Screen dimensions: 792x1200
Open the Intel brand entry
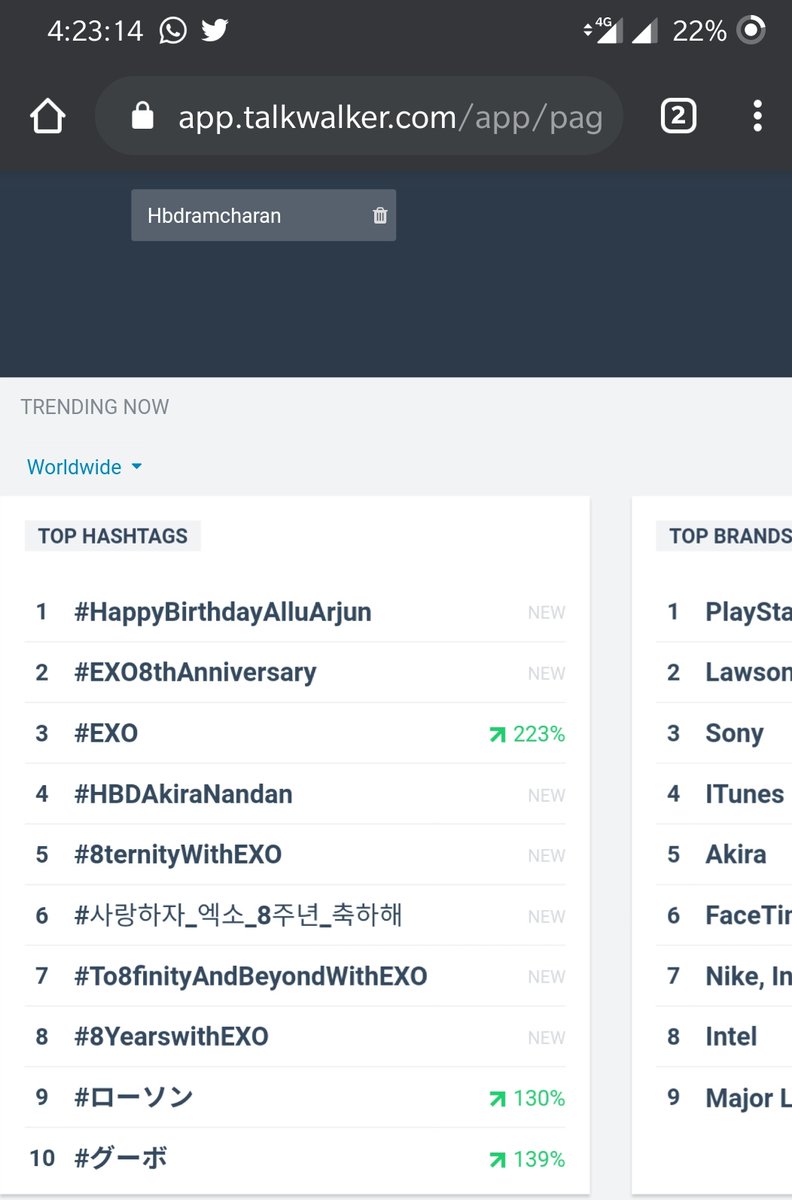click(x=731, y=1037)
